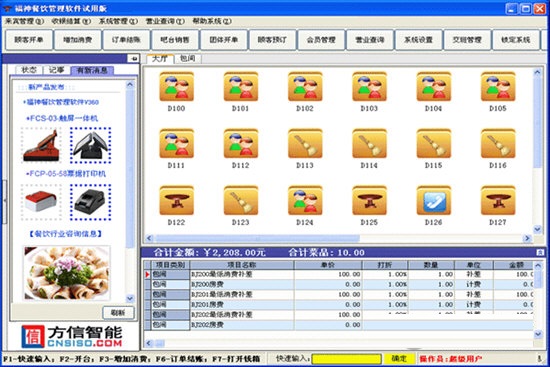This screenshot has width=550, height=367.
Task: Open FCP-05-58票据打印机 link
Action: [x=66, y=174]
